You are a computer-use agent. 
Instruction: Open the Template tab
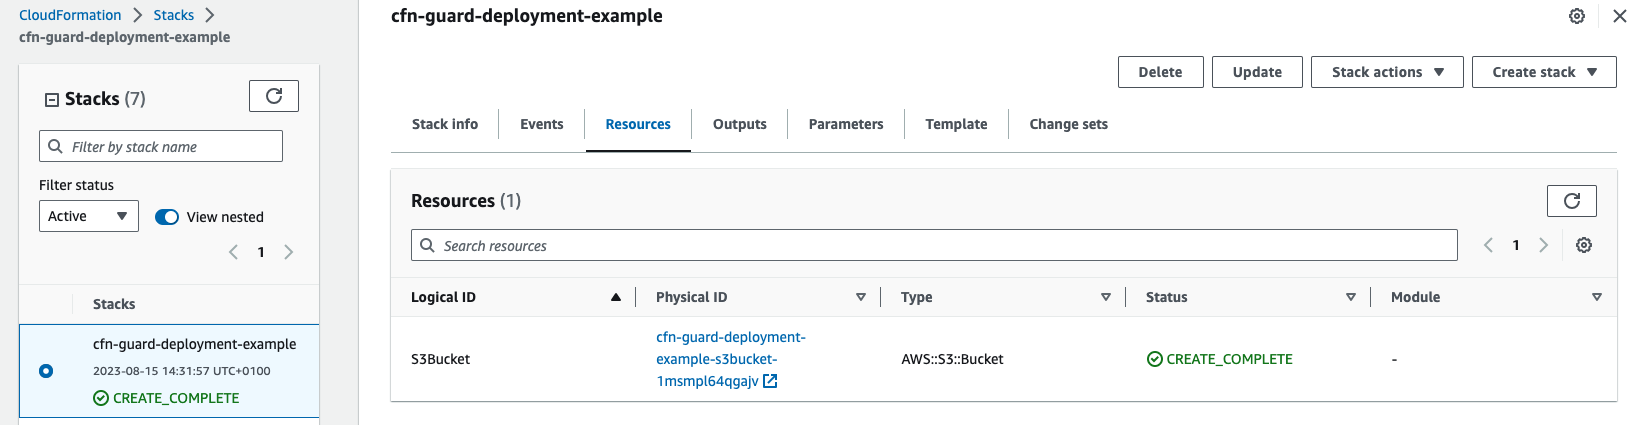(956, 124)
